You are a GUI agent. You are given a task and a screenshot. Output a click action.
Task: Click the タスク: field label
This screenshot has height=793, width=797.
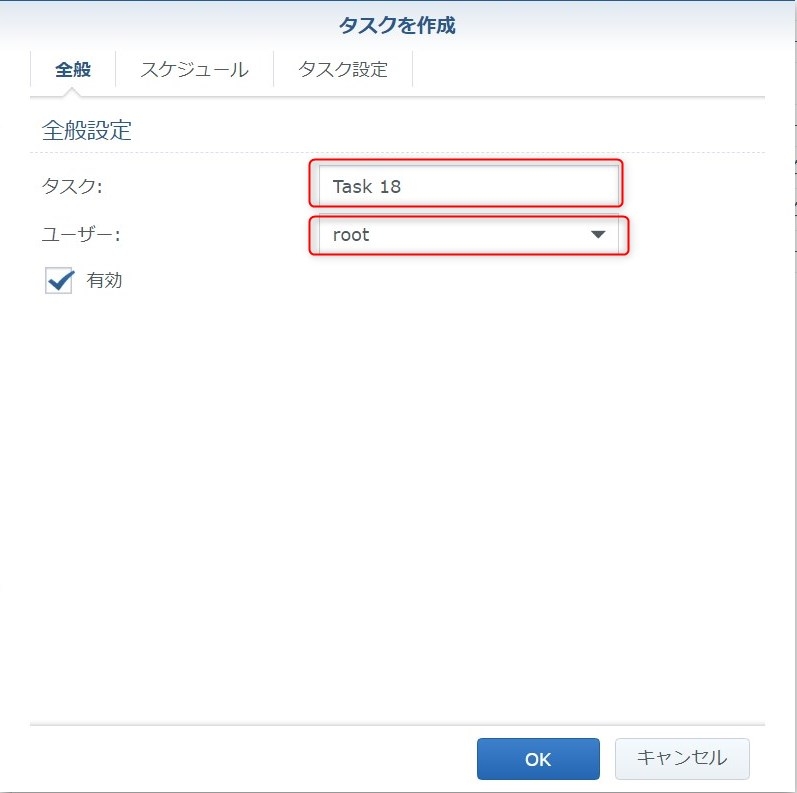(72, 186)
